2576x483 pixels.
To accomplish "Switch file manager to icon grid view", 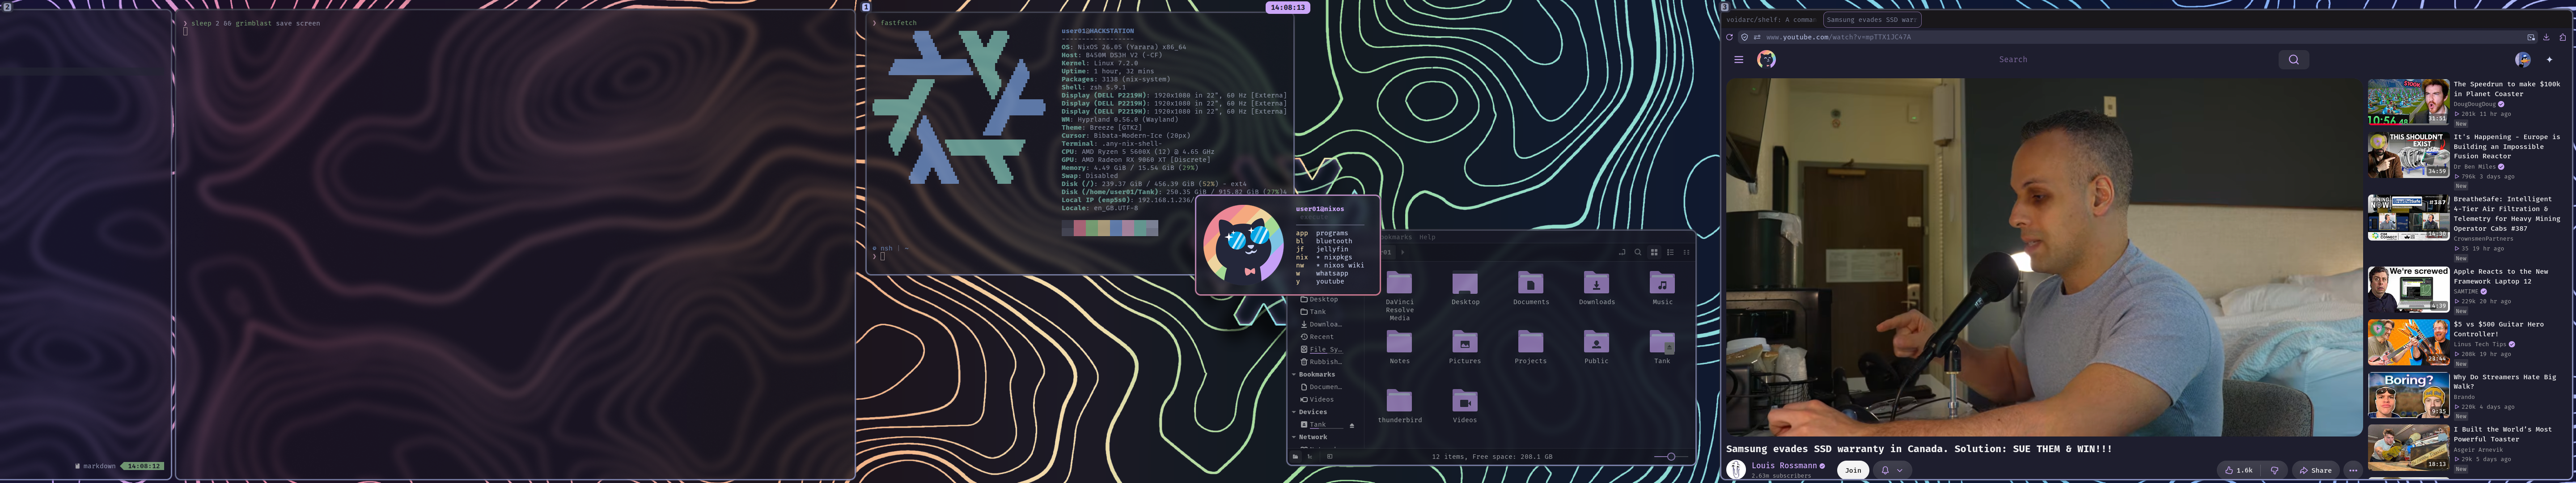I will point(1654,252).
